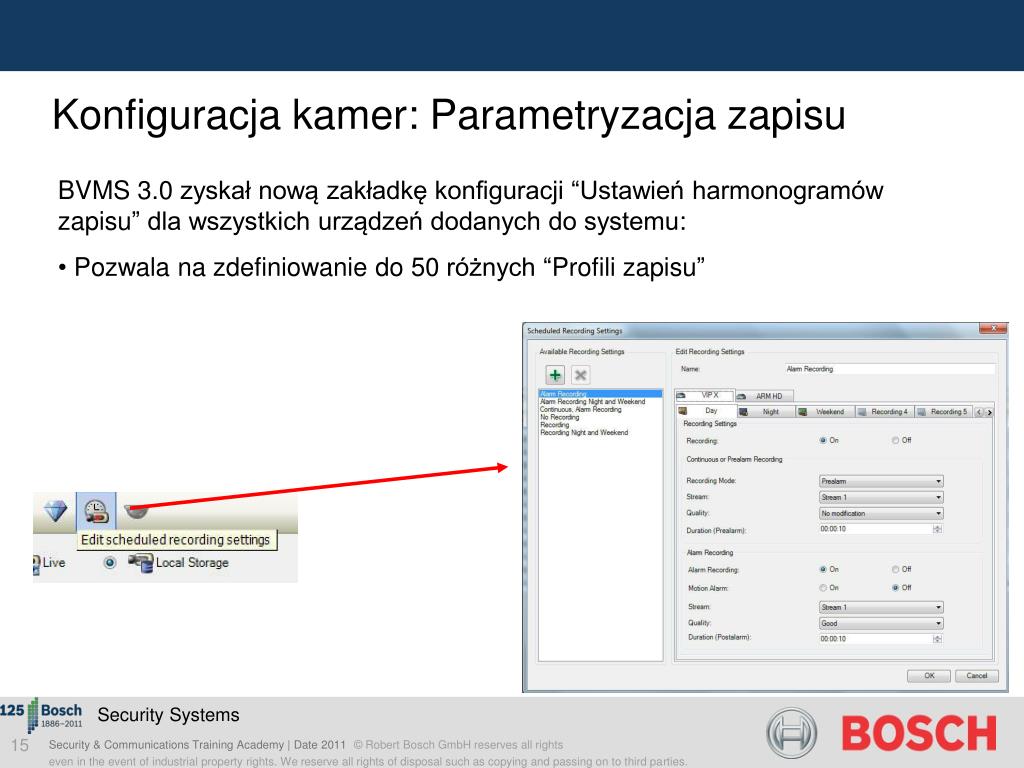1024x768 pixels.
Task: Switch to the VIP X device tab
Action: 704,396
